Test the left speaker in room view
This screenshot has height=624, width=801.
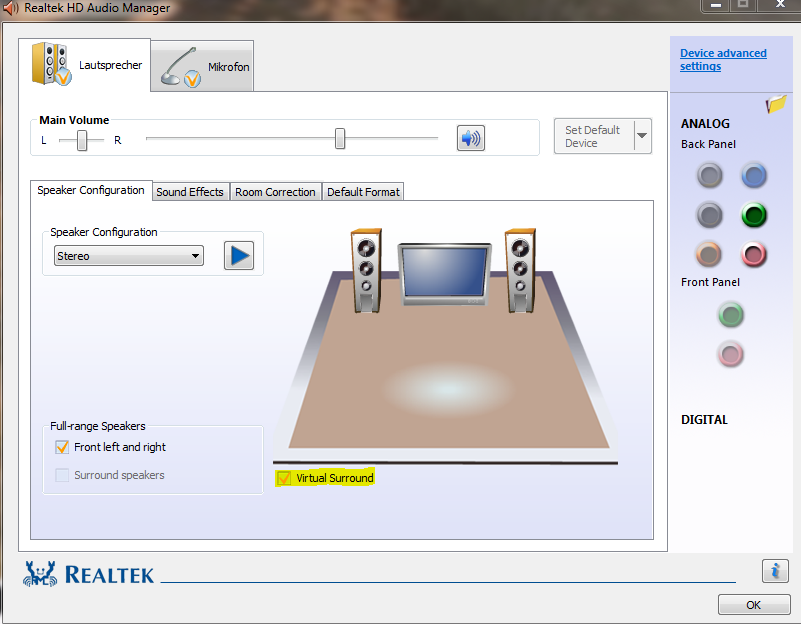pyautogui.click(x=366, y=271)
